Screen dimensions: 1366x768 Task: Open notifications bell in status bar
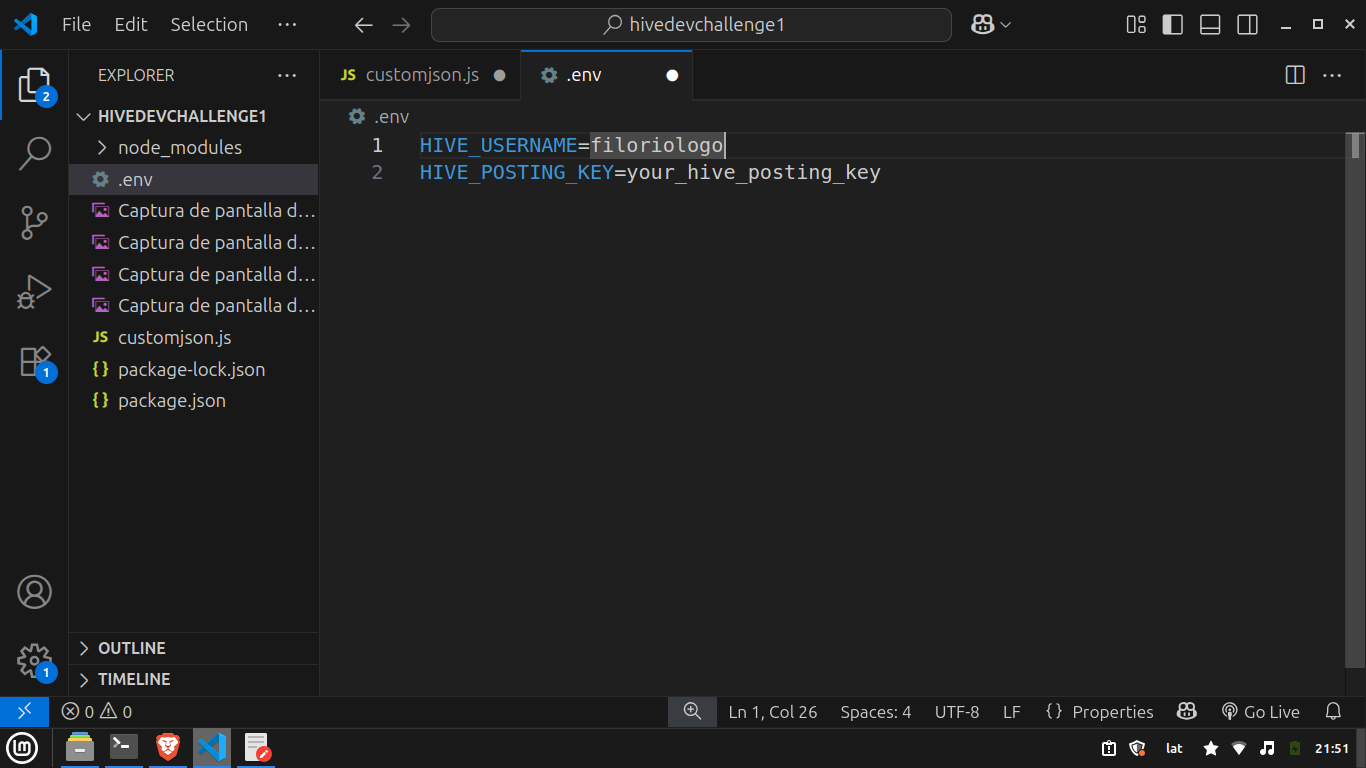pyautogui.click(x=1332, y=712)
